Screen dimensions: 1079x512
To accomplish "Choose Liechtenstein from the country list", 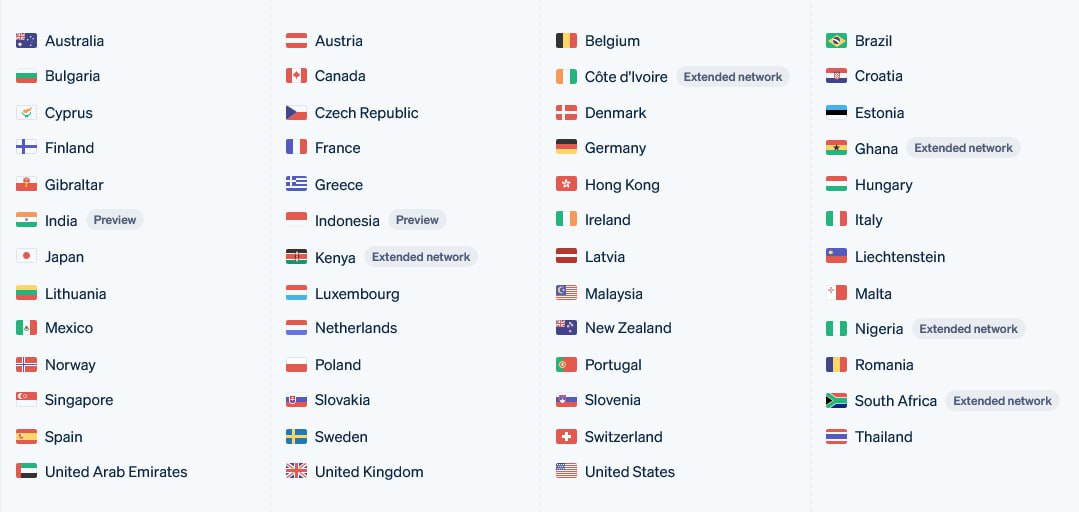I will [x=899, y=257].
